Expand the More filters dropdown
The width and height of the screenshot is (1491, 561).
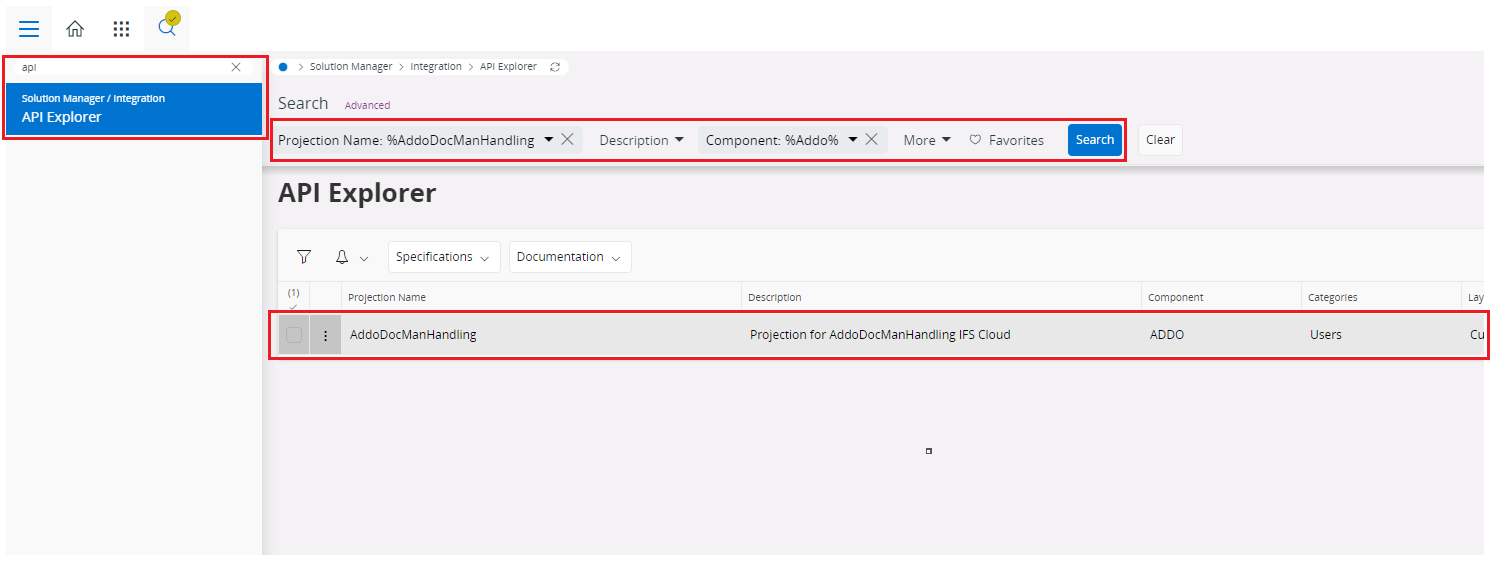[927, 140]
